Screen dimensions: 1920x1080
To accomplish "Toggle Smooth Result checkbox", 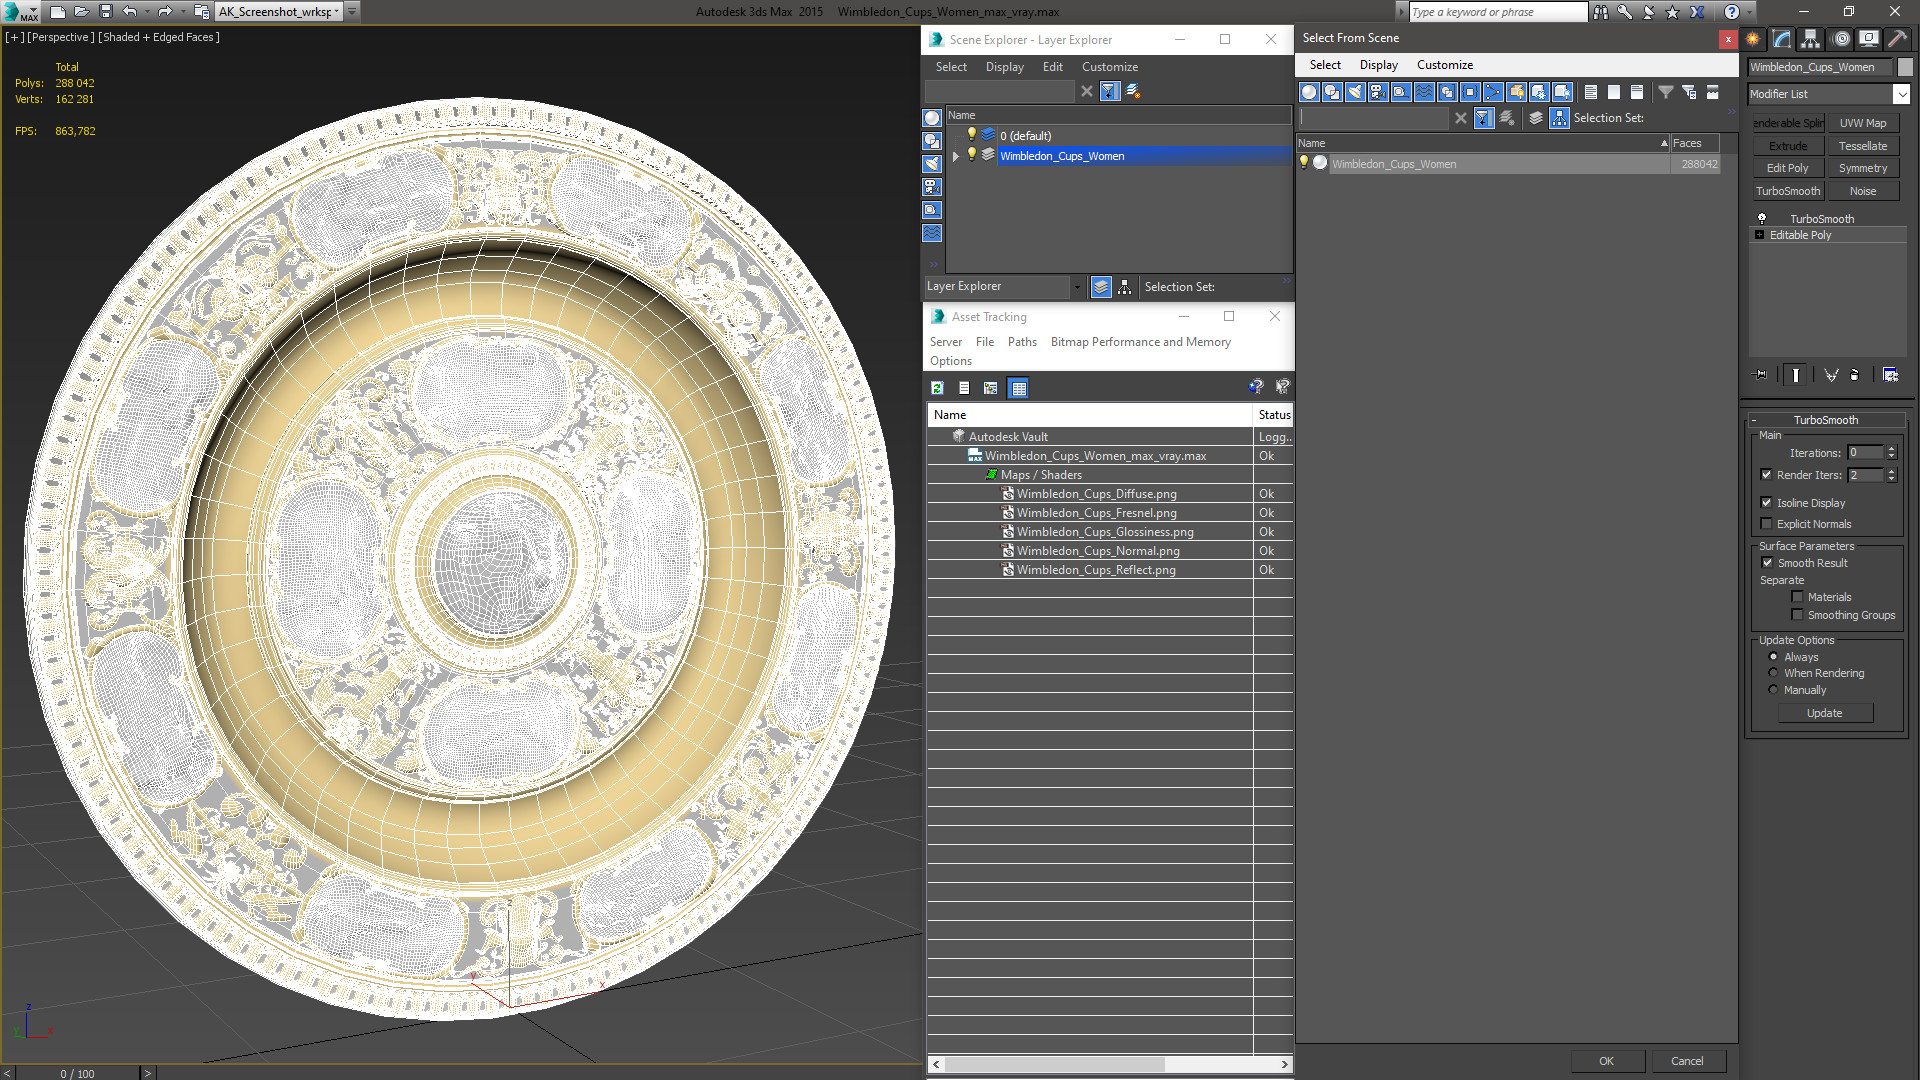I will pyautogui.click(x=1767, y=563).
